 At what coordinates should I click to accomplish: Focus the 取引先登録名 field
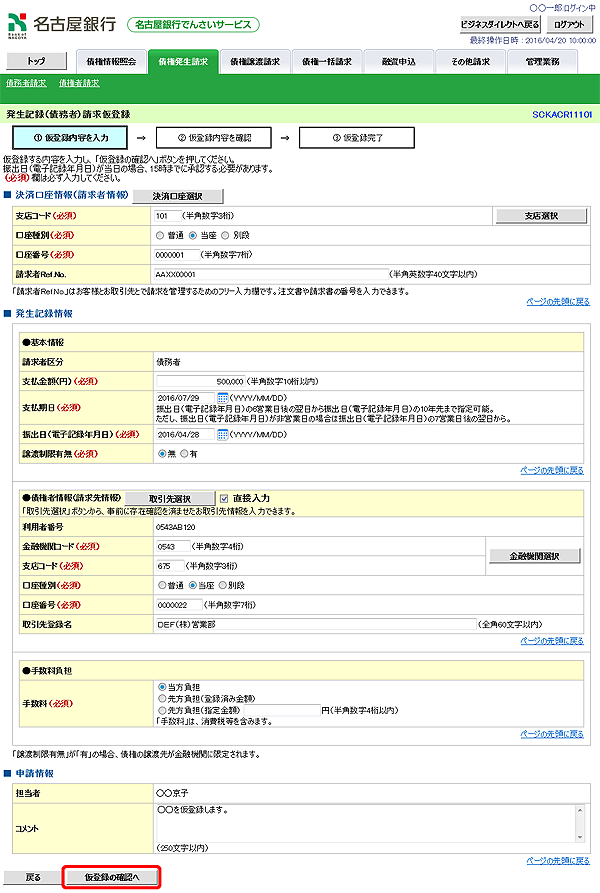[x=316, y=624]
